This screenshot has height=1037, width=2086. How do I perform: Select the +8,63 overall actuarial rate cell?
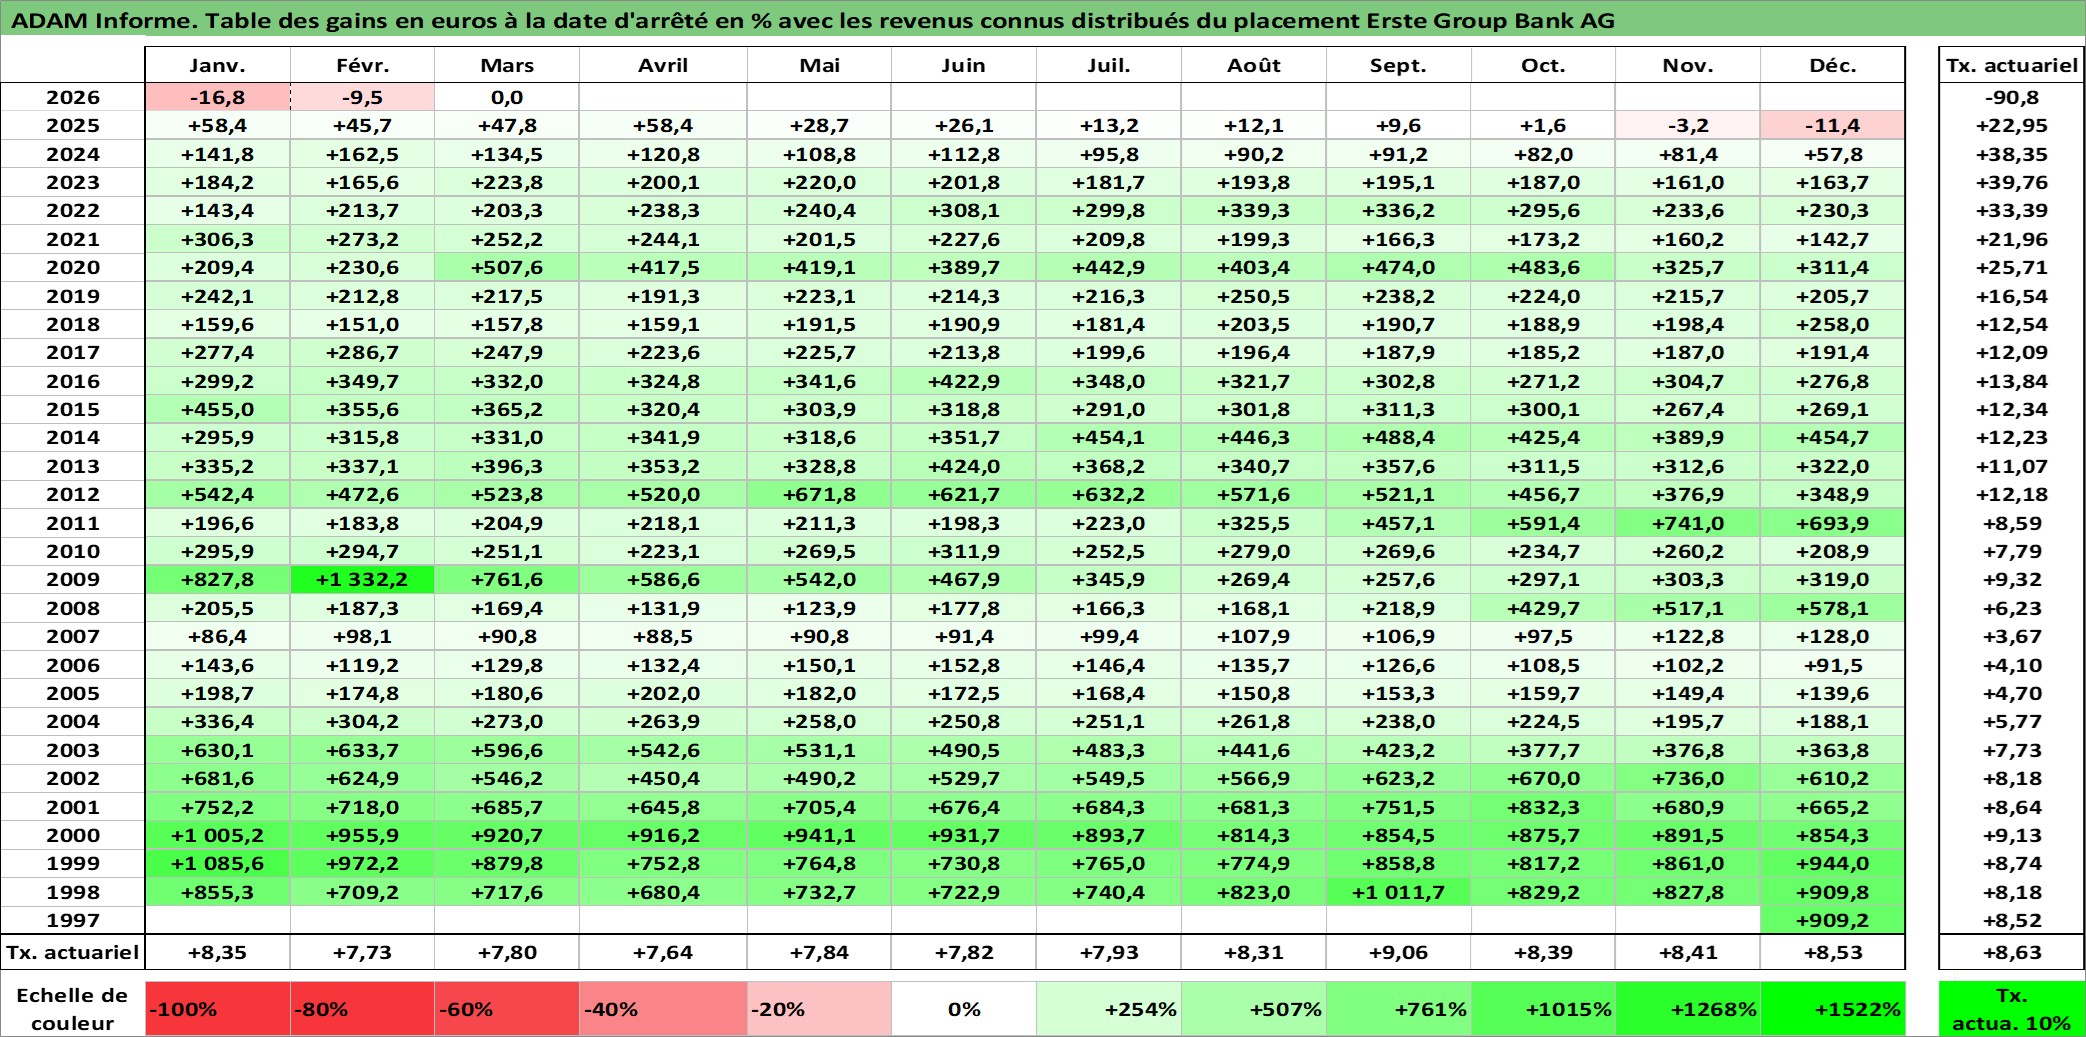(x=2012, y=952)
